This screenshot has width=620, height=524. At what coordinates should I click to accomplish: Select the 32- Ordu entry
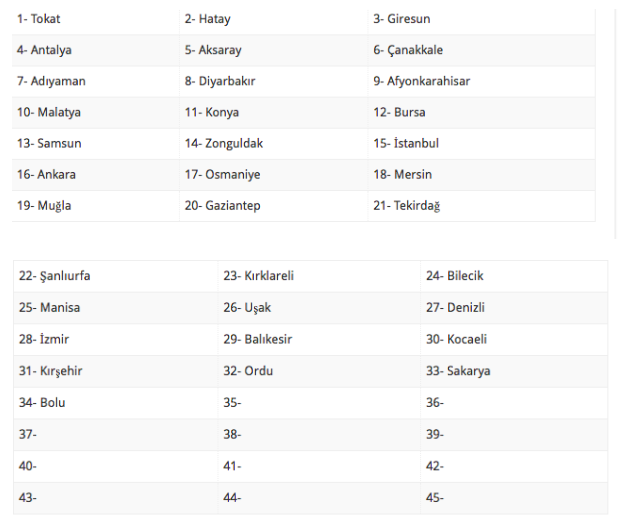(247, 371)
